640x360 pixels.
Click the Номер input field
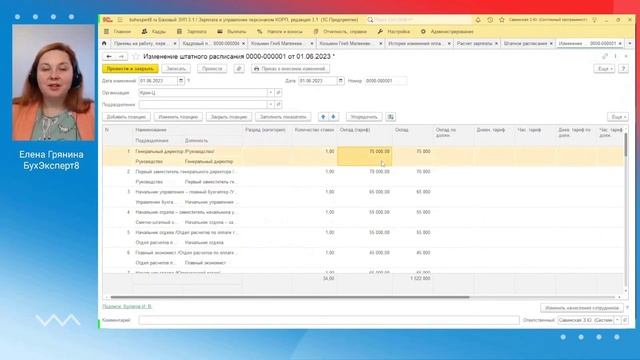(385, 81)
